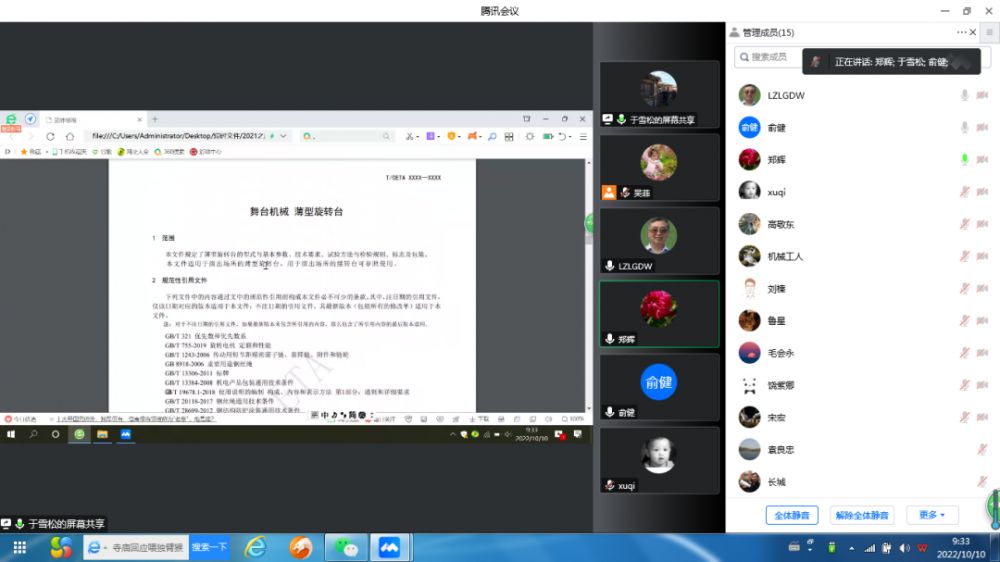Select the 于雪松的屏幕共享 video tile
The width and height of the screenshot is (1000, 562).
point(659,94)
